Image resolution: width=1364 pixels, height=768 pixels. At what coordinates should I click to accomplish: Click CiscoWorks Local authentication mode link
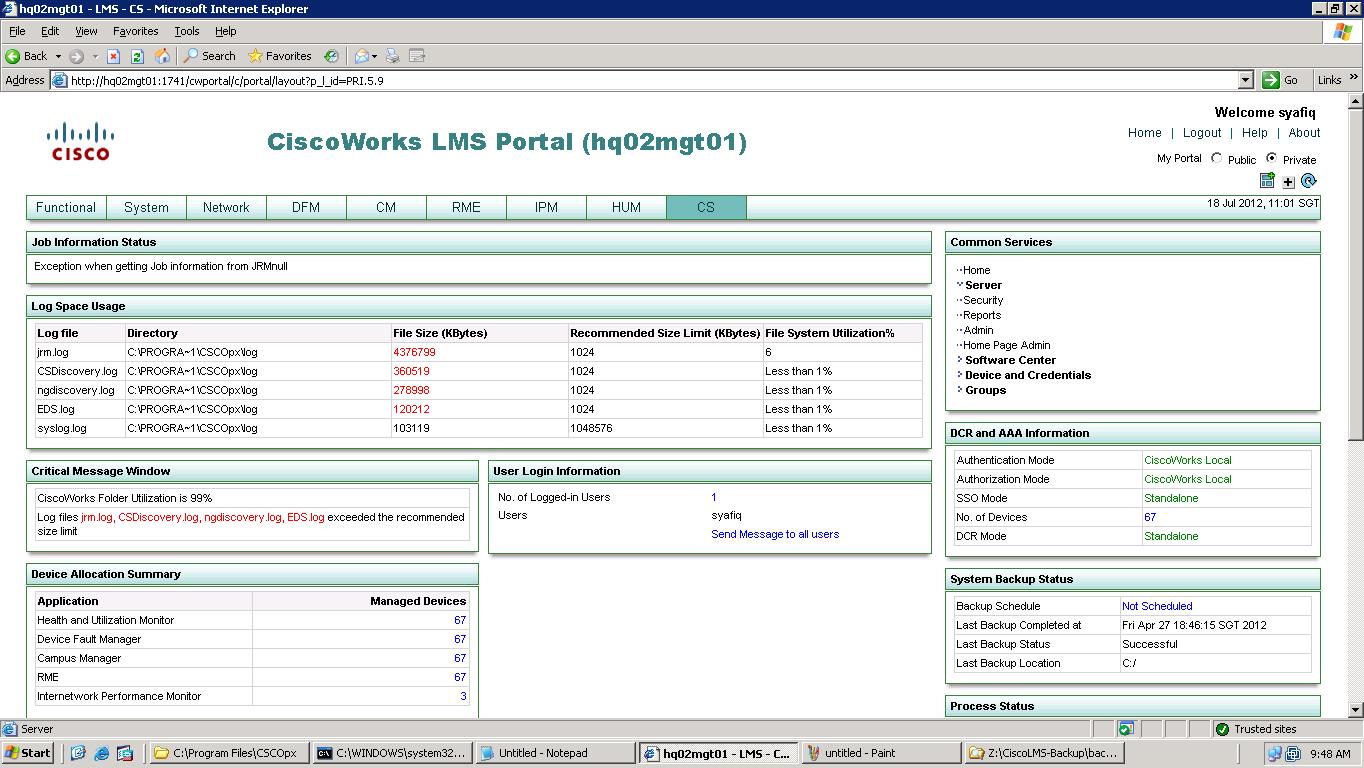[1188, 460]
